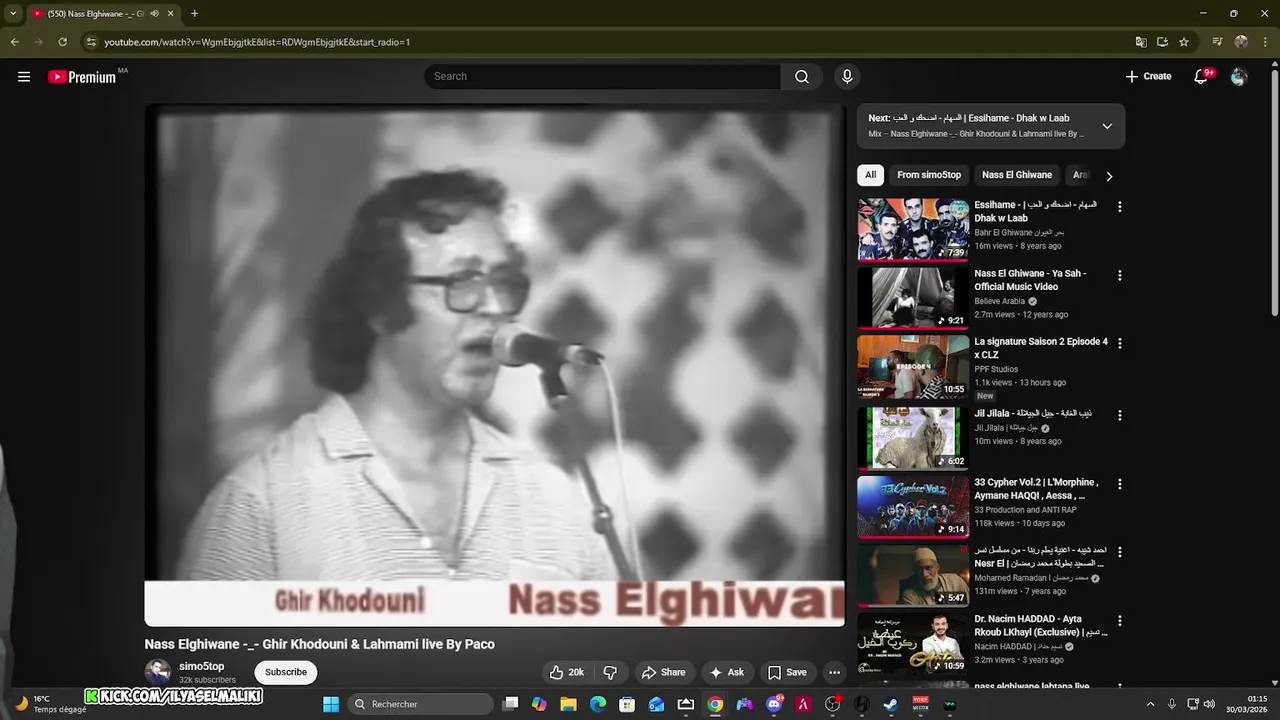Open File Explorer from taskbar
Screen dimensions: 1280x720
tap(569, 704)
